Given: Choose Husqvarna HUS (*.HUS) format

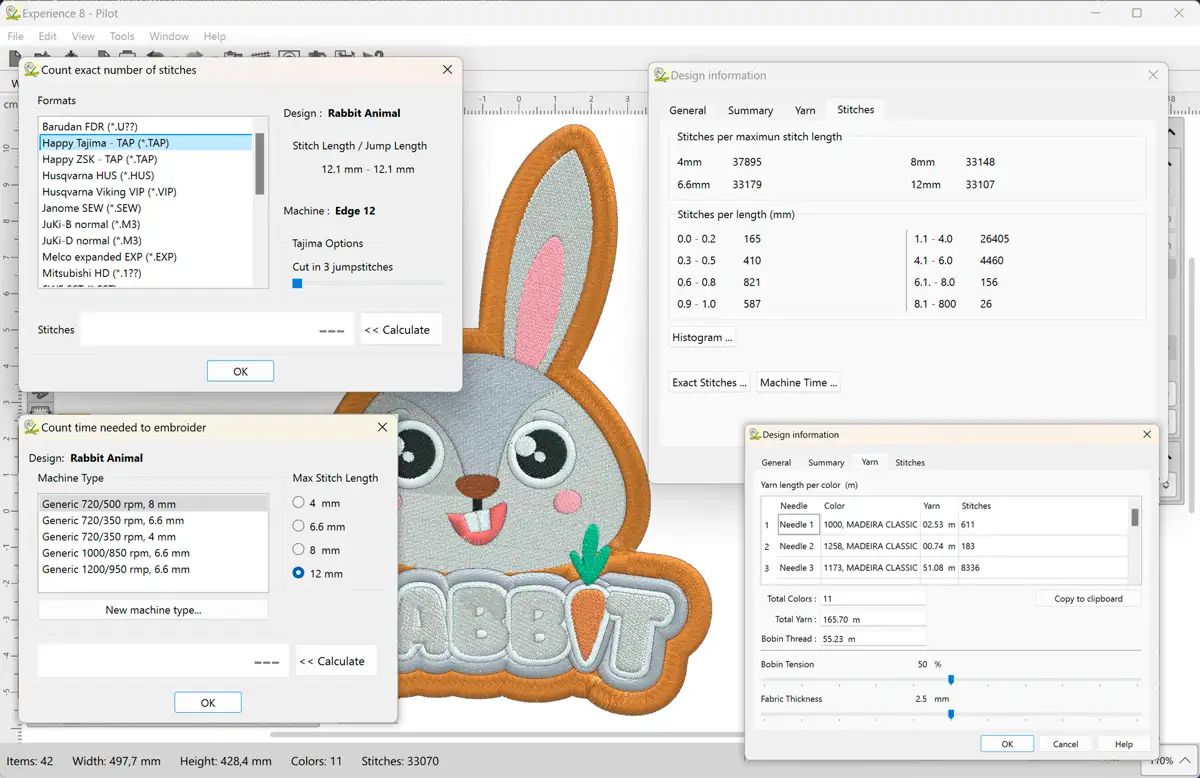Looking at the screenshot, I should pyautogui.click(x=146, y=175).
